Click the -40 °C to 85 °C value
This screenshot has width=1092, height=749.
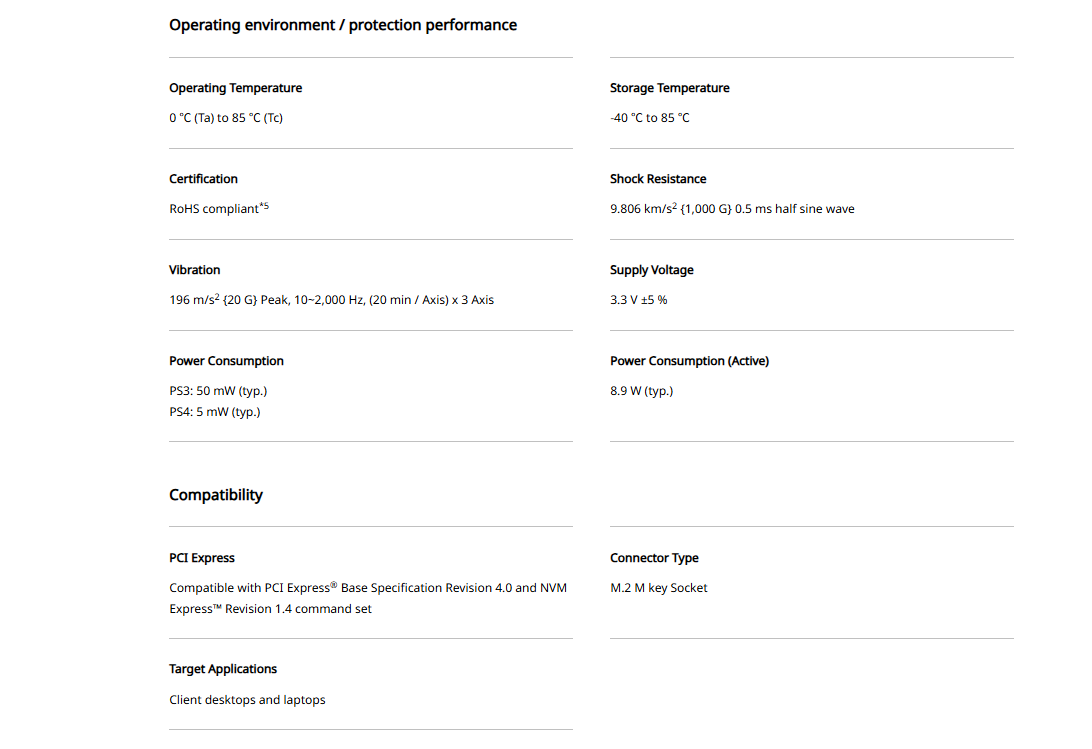pos(649,118)
